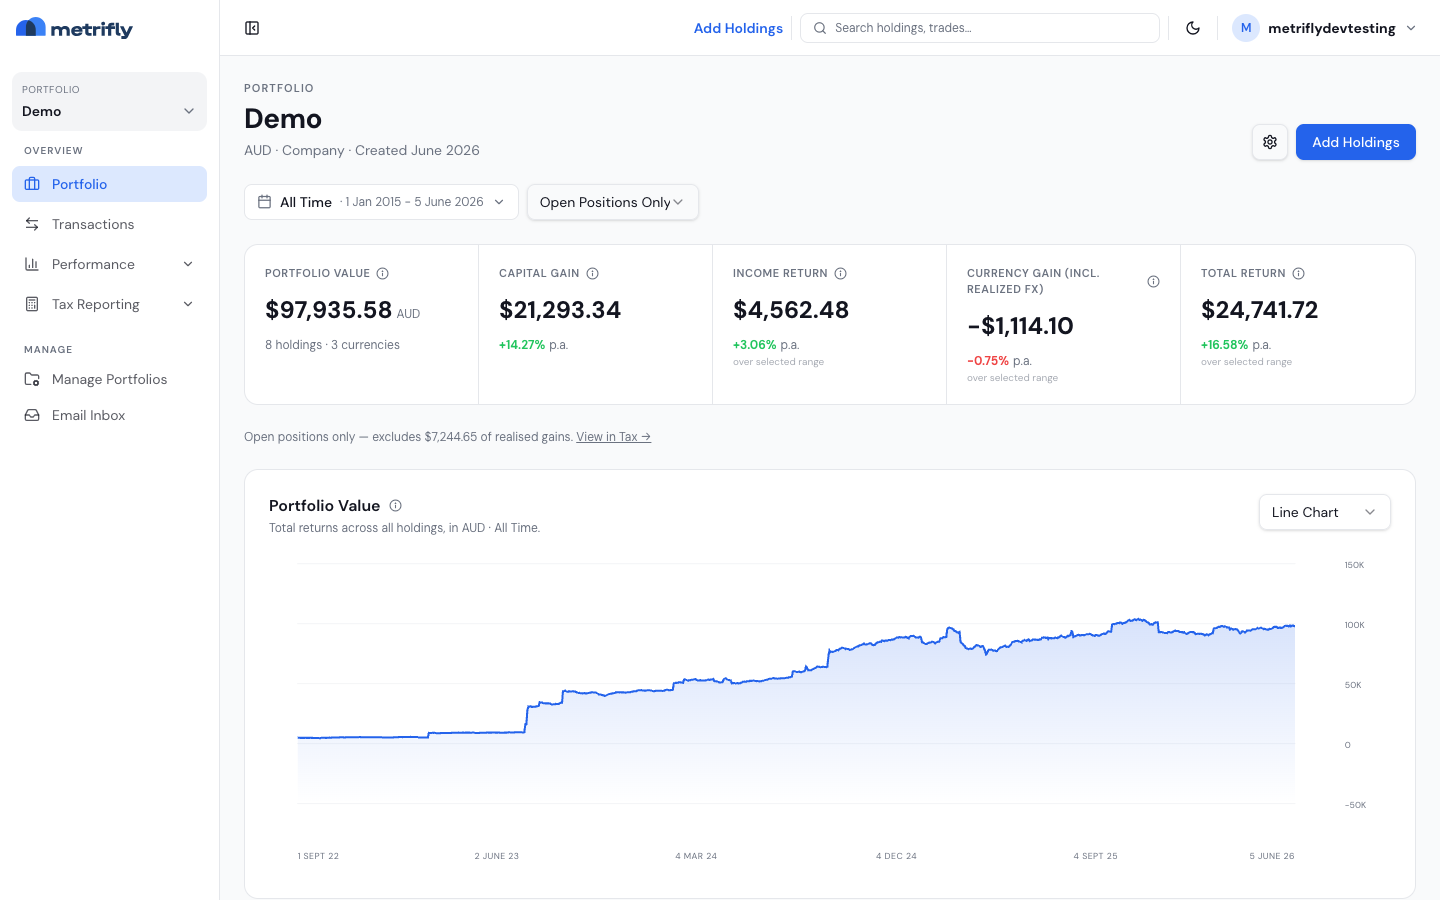
Task: Show info for Total Return card
Action: tap(1298, 273)
